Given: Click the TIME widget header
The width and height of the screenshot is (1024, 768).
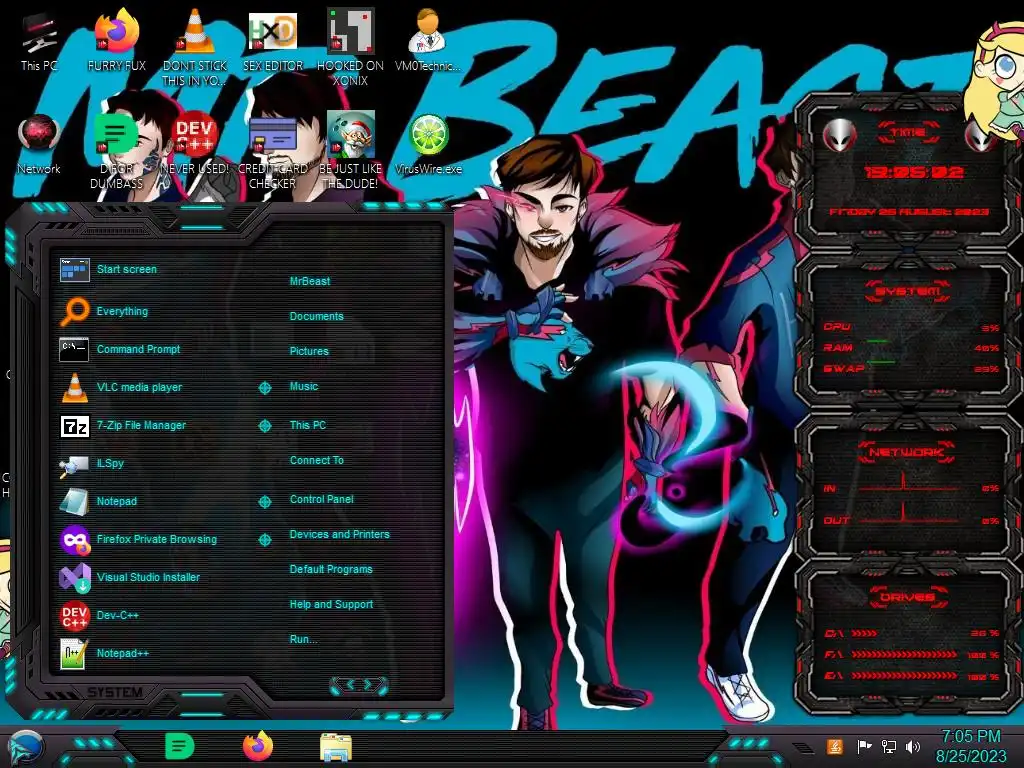Looking at the screenshot, I should [x=908, y=133].
